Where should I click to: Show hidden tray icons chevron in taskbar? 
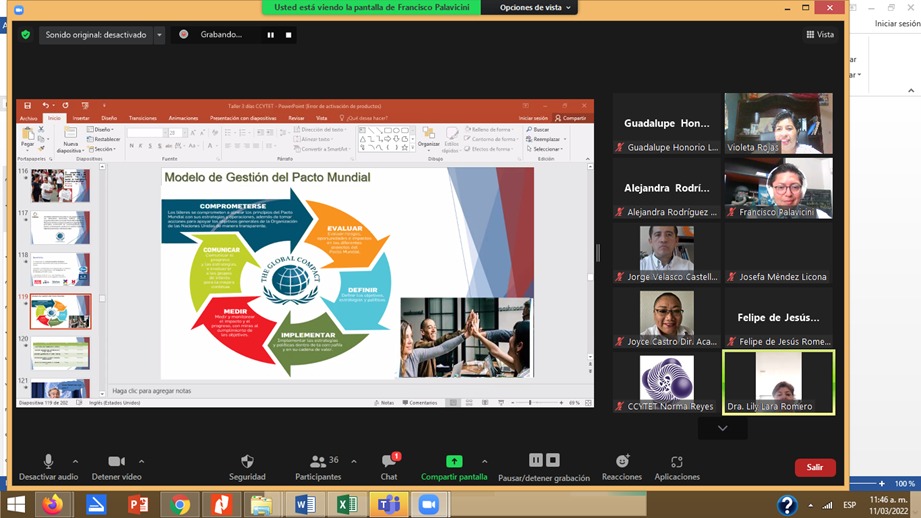[x=811, y=505]
